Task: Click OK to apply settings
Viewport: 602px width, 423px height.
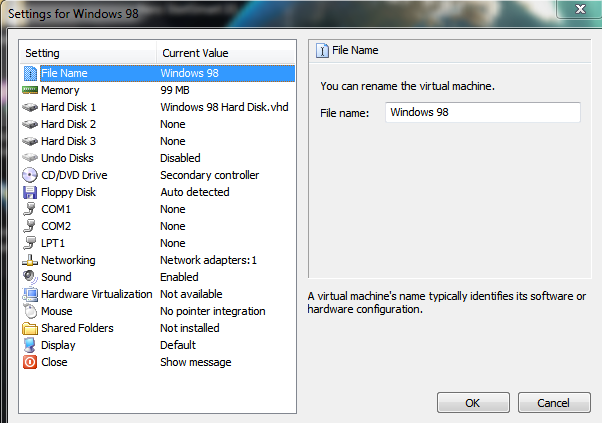Action: [473, 403]
